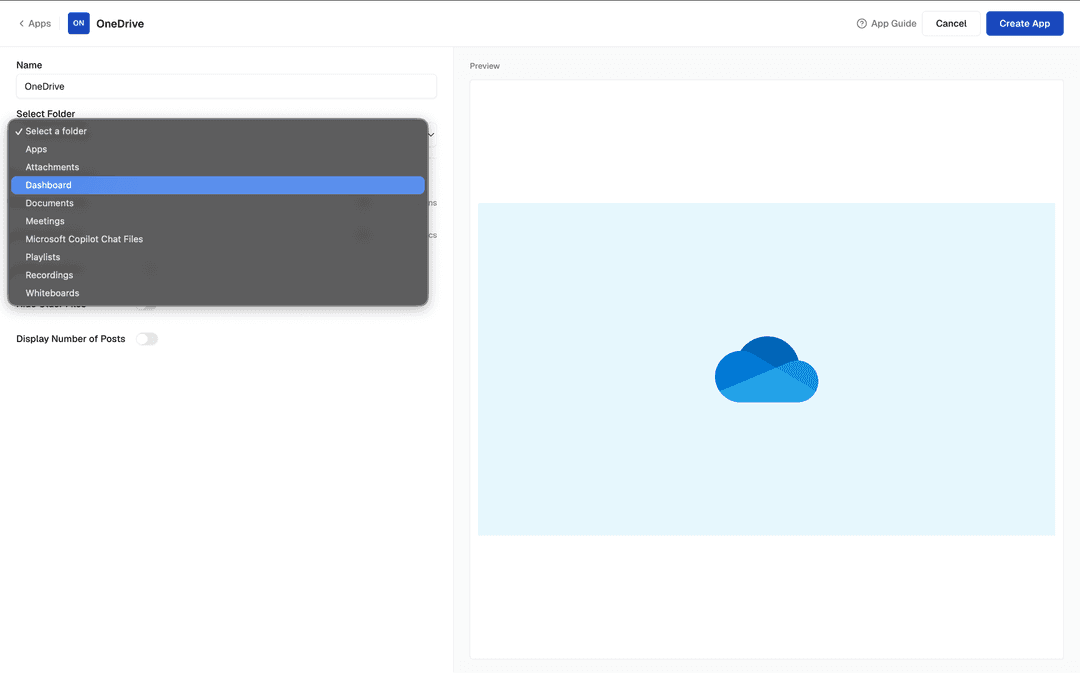This screenshot has height=675, width=1080.
Task: Choose the Documents folder option
Action: click(218, 203)
